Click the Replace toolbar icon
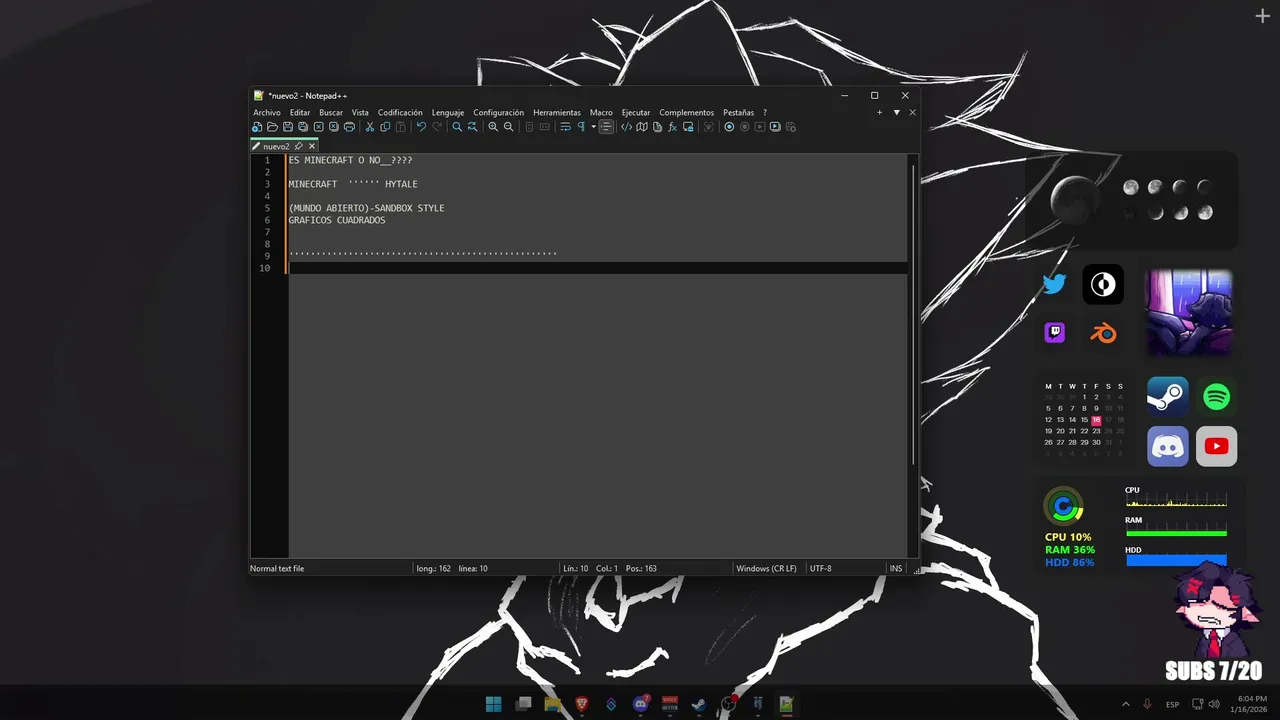The width and height of the screenshot is (1280, 720). pyautogui.click(x=473, y=127)
